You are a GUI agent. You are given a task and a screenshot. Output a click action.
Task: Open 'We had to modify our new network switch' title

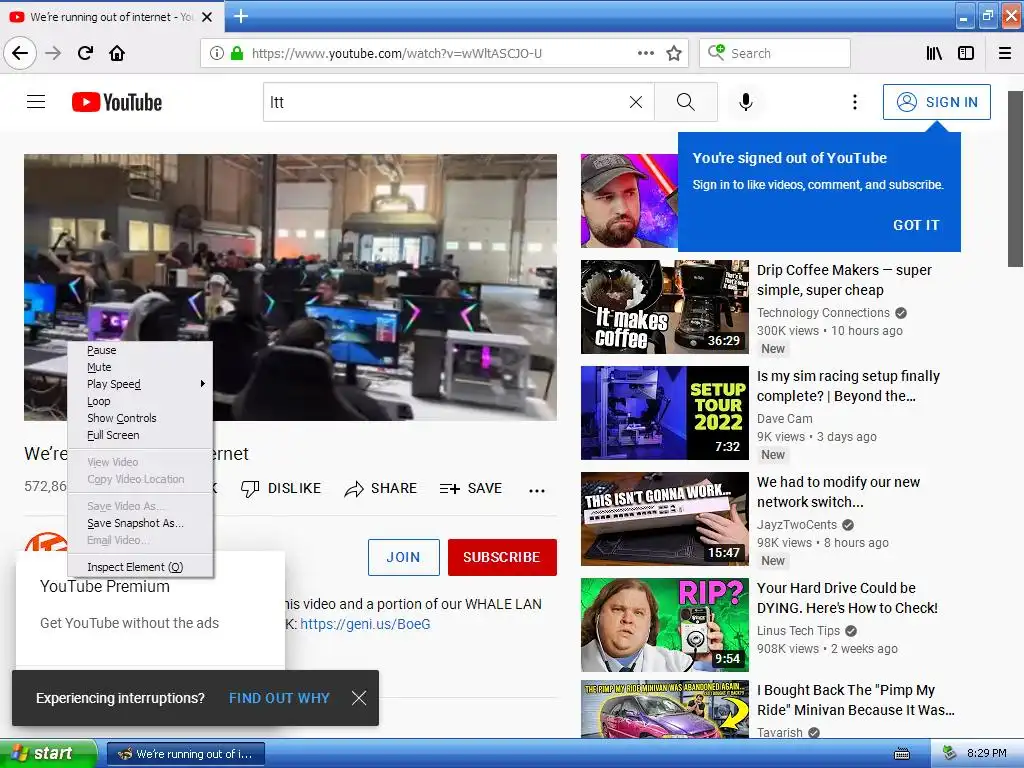pos(839,492)
